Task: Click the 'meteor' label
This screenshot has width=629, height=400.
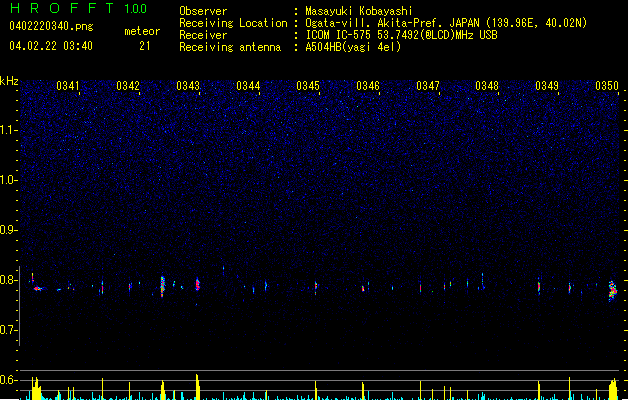Action: coord(142,31)
